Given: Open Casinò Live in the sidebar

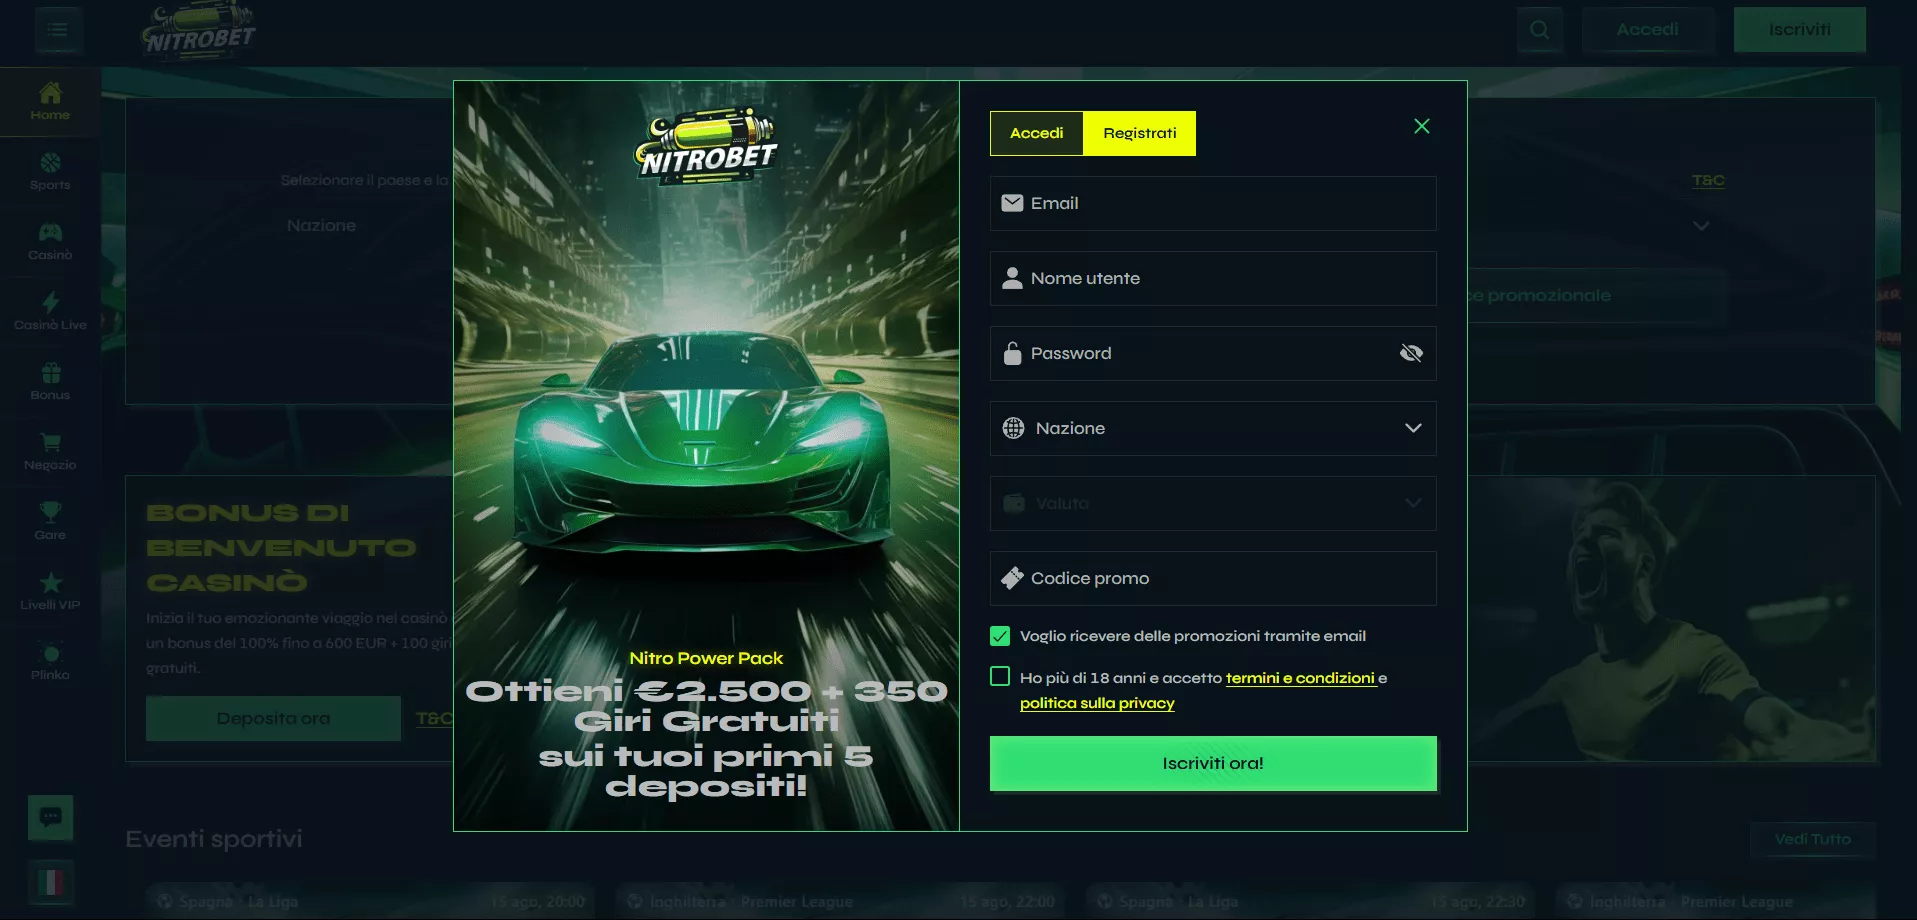Looking at the screenshot, I should [x=50, y=312].
